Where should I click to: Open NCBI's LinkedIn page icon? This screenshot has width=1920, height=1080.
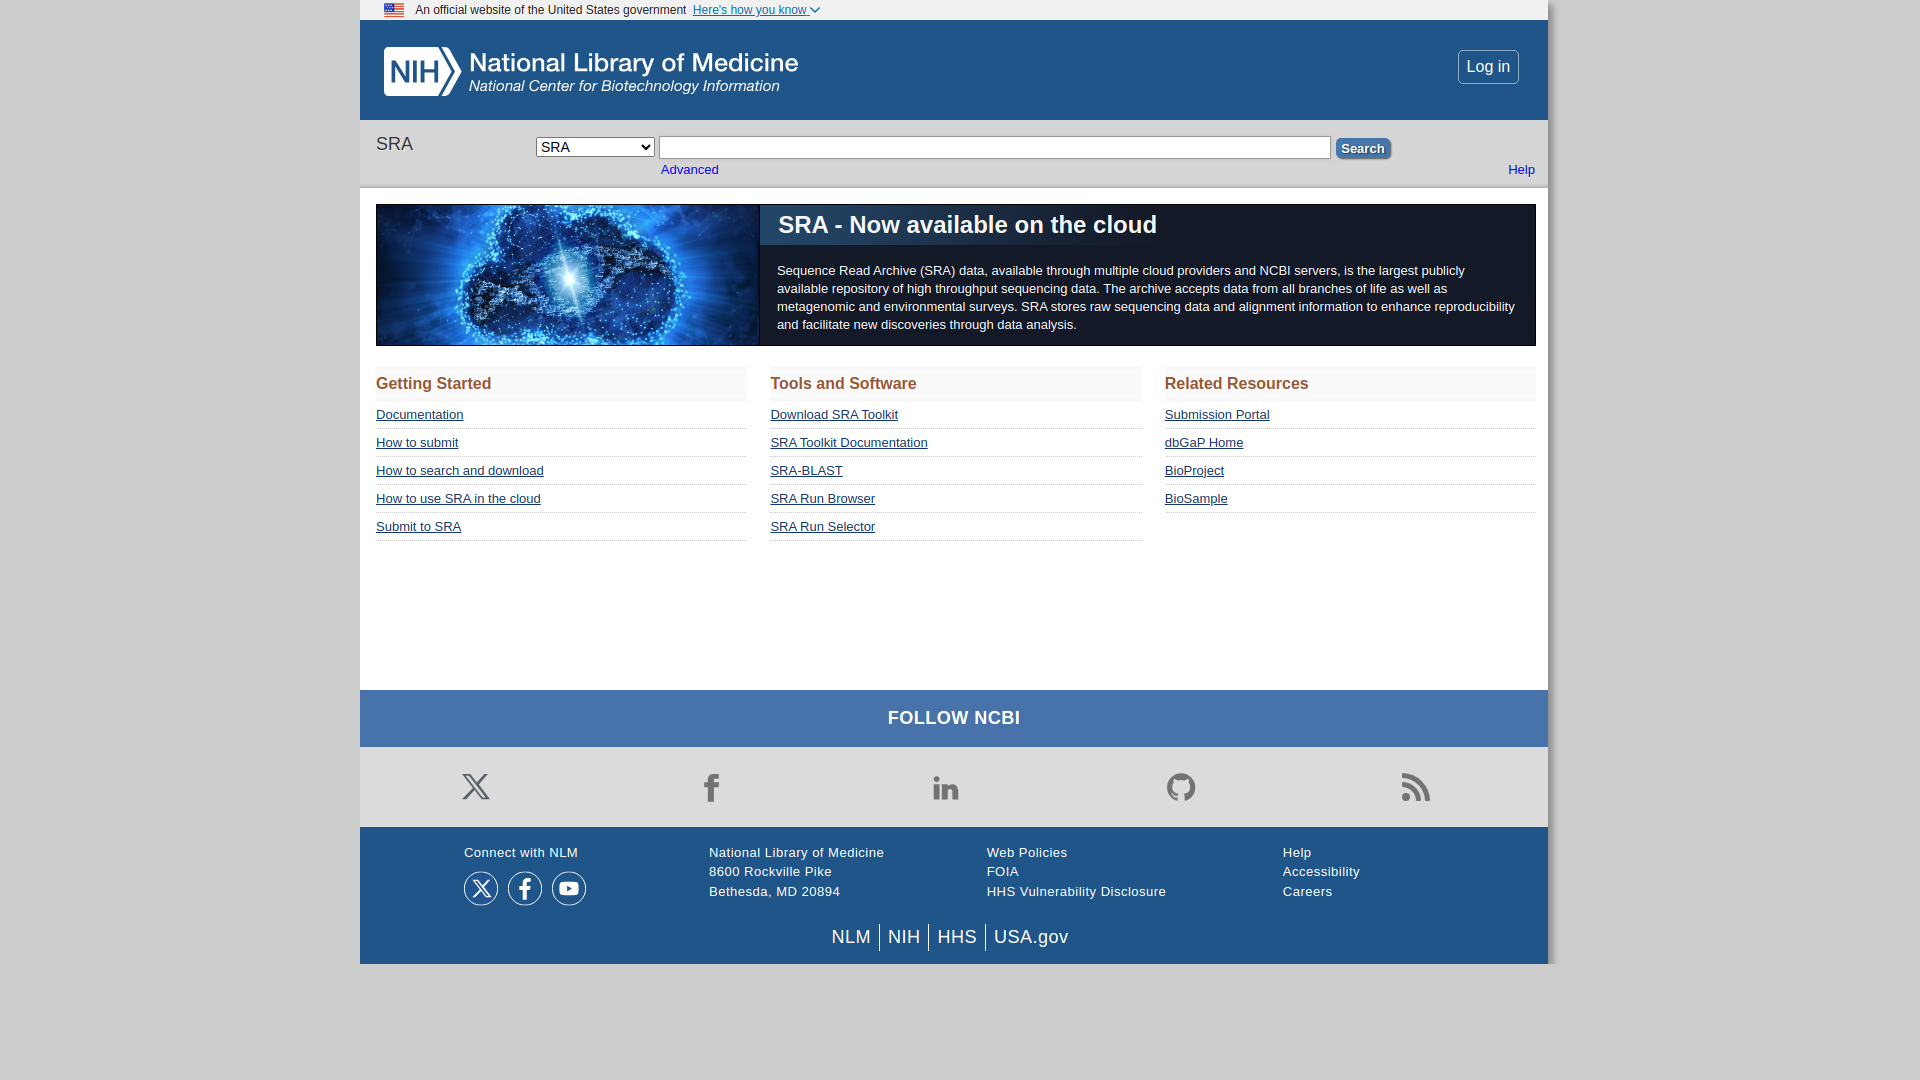tap(946, 788)
